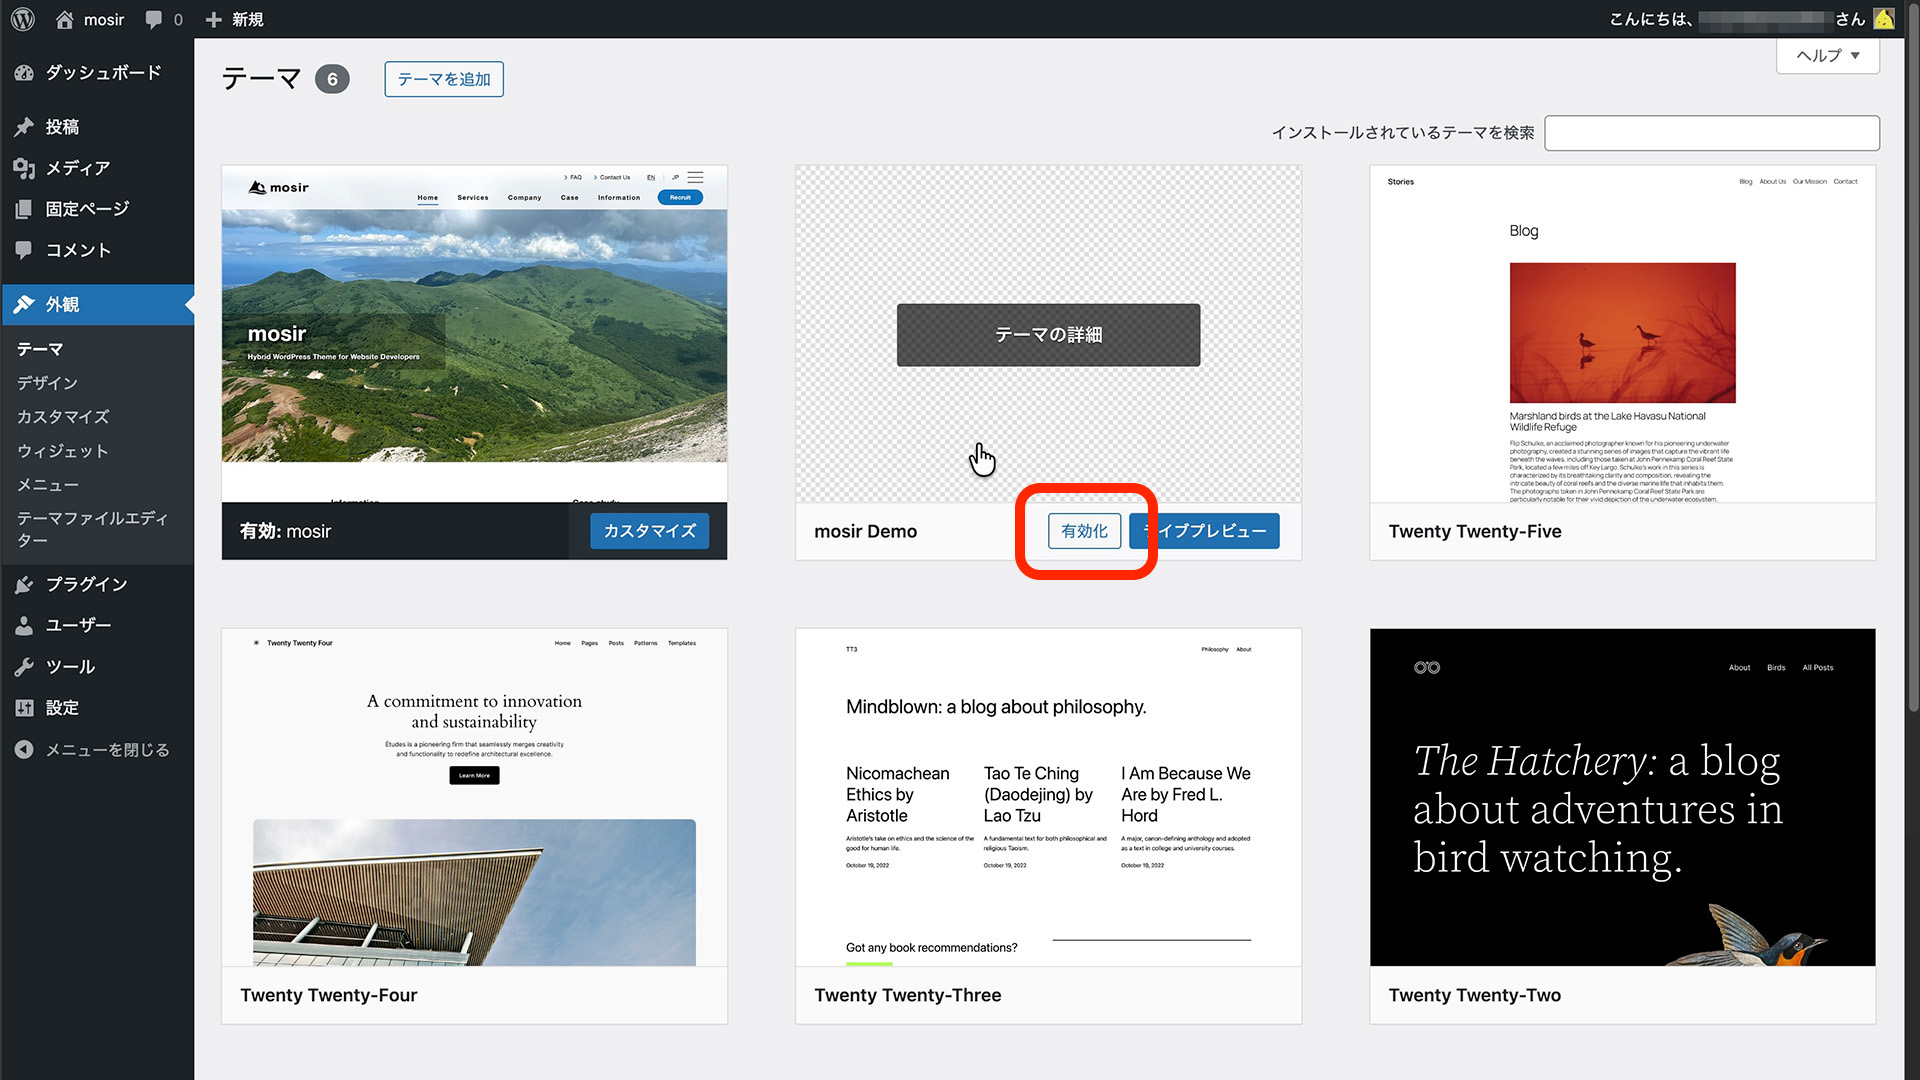Image resolution: width=1920 pixels, height=1080 pixels.
Task: Open the 設定 menu in sidebar
Action: [61, 708]
